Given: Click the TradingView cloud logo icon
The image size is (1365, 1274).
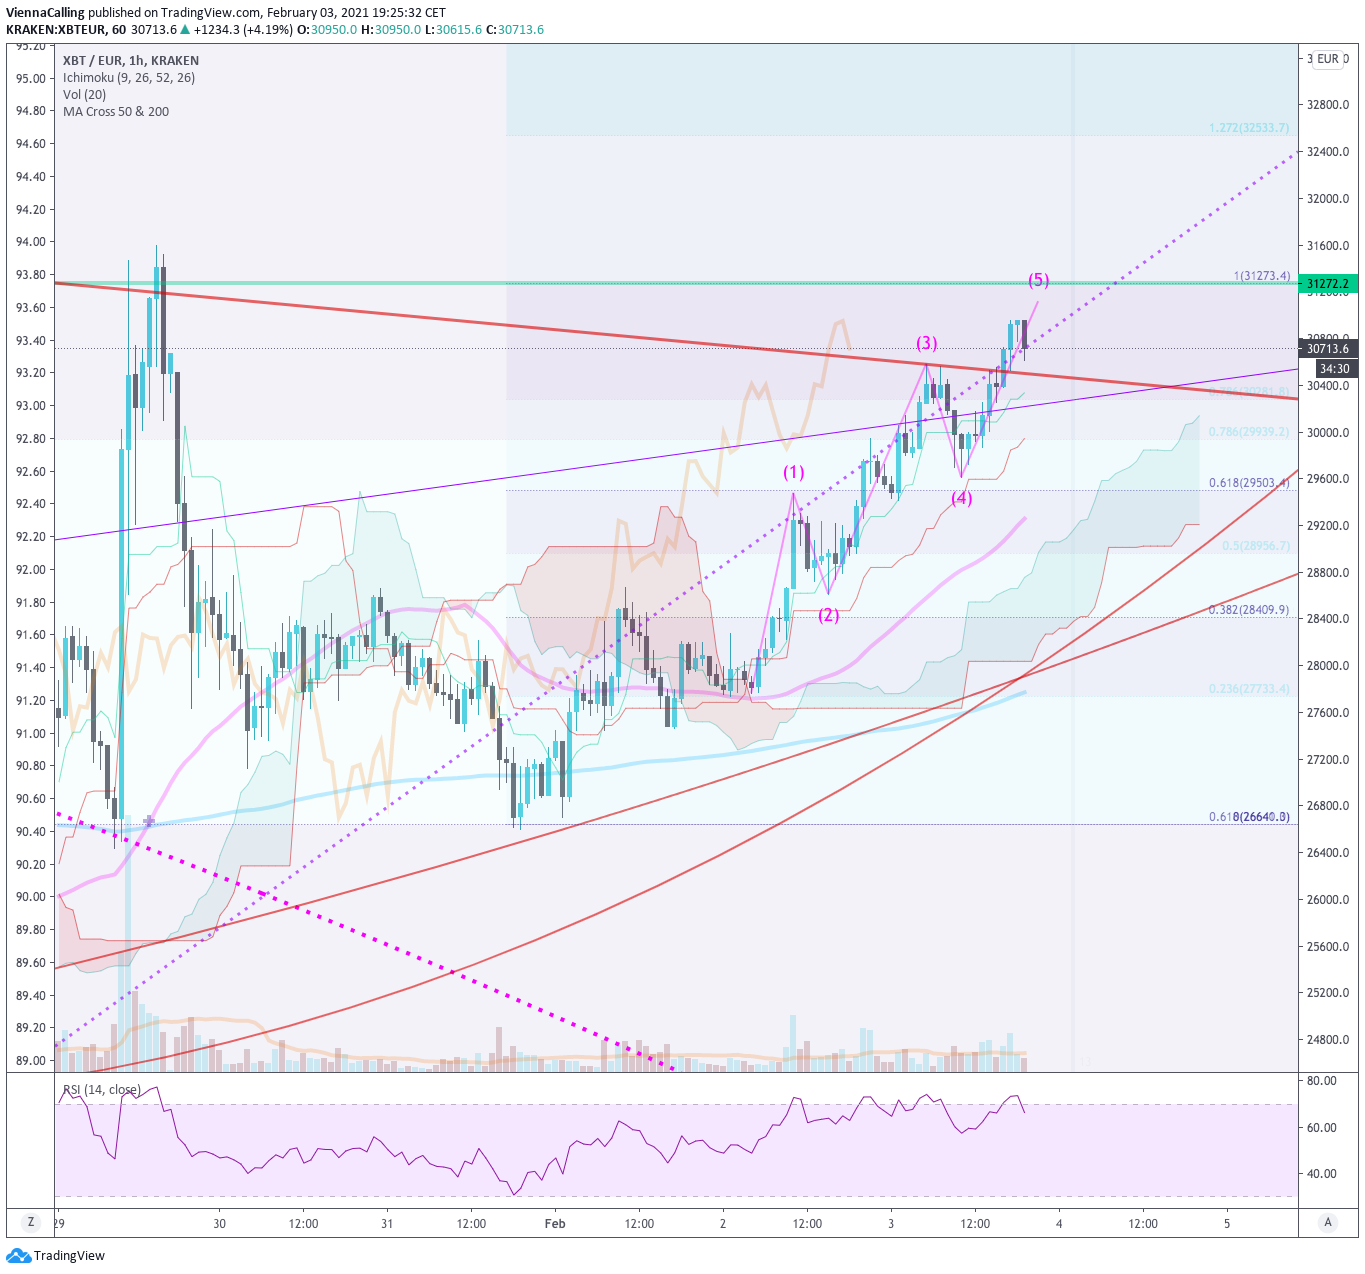Looking at the screenshot, I should tap(18, 1256).
